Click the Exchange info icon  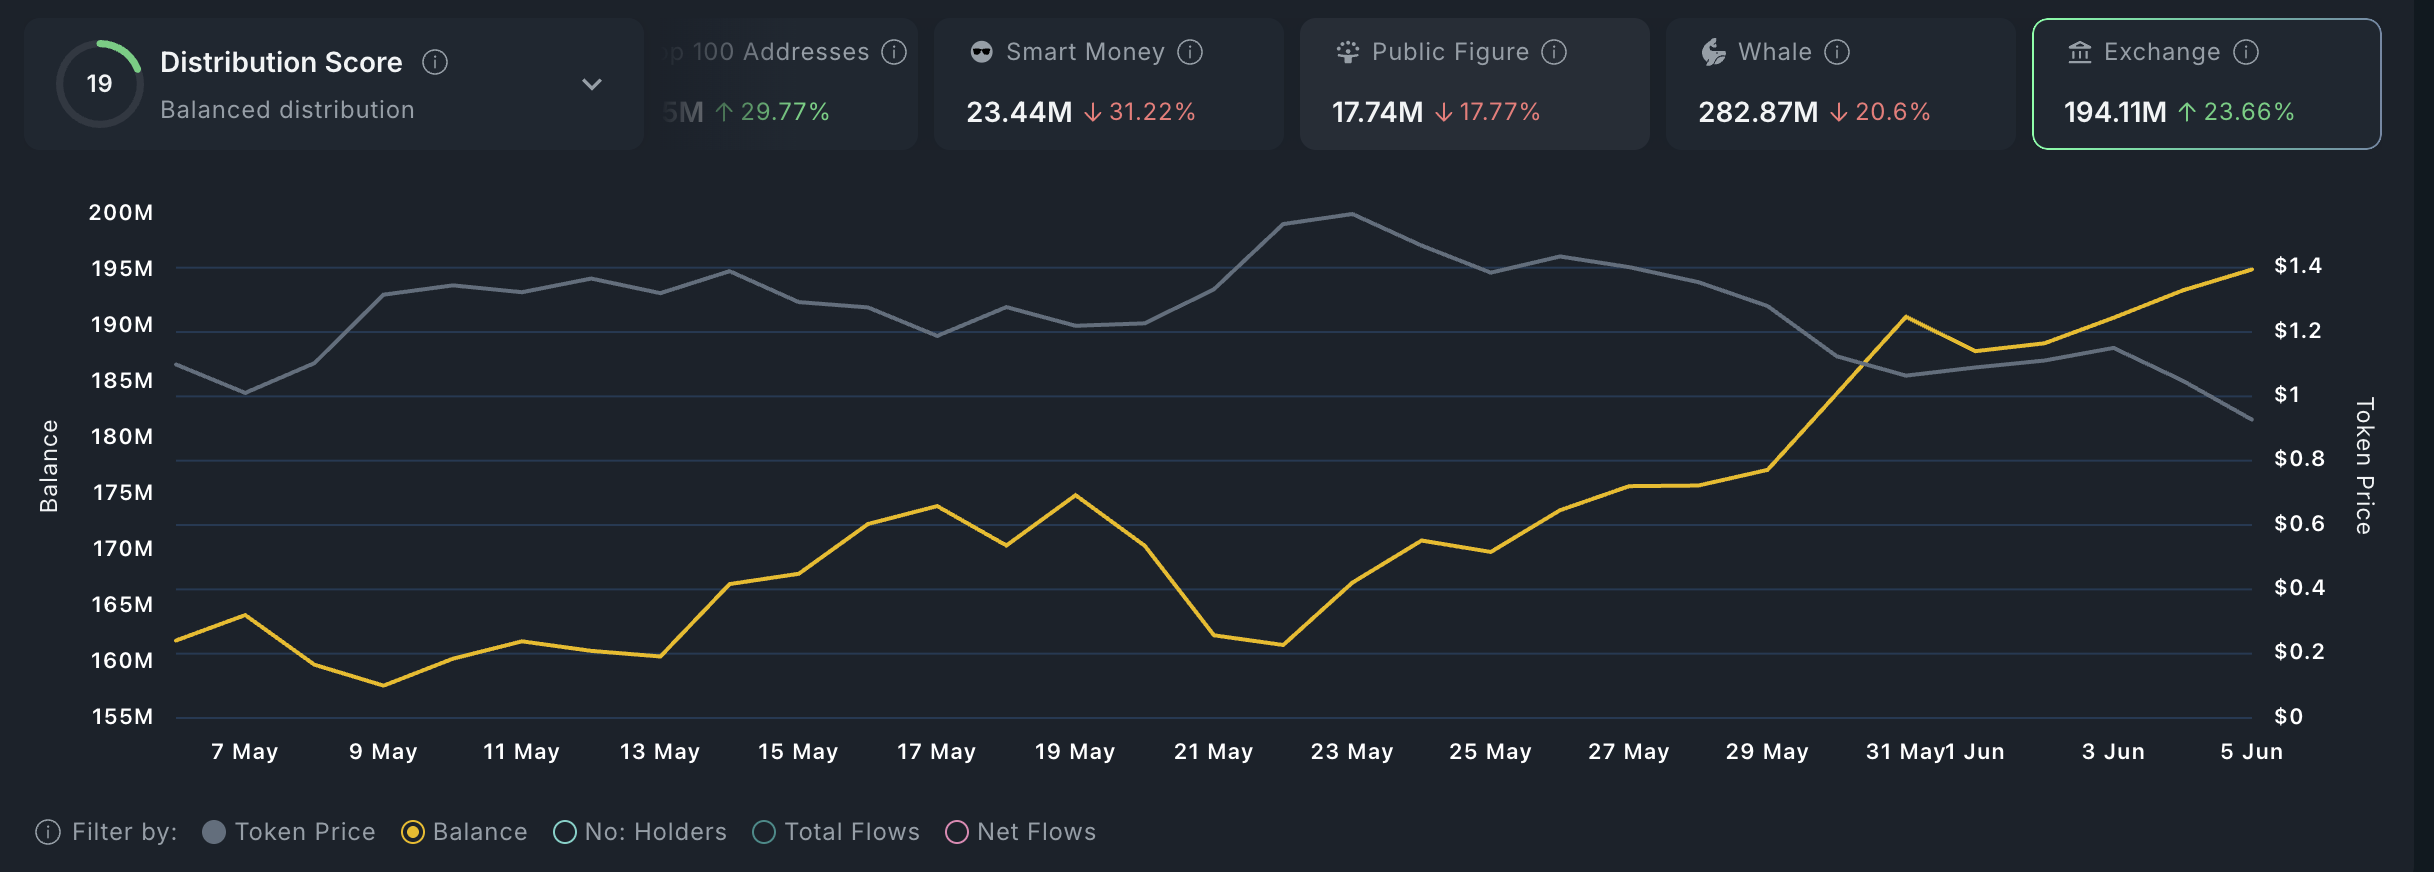[x=2246, y=52]
